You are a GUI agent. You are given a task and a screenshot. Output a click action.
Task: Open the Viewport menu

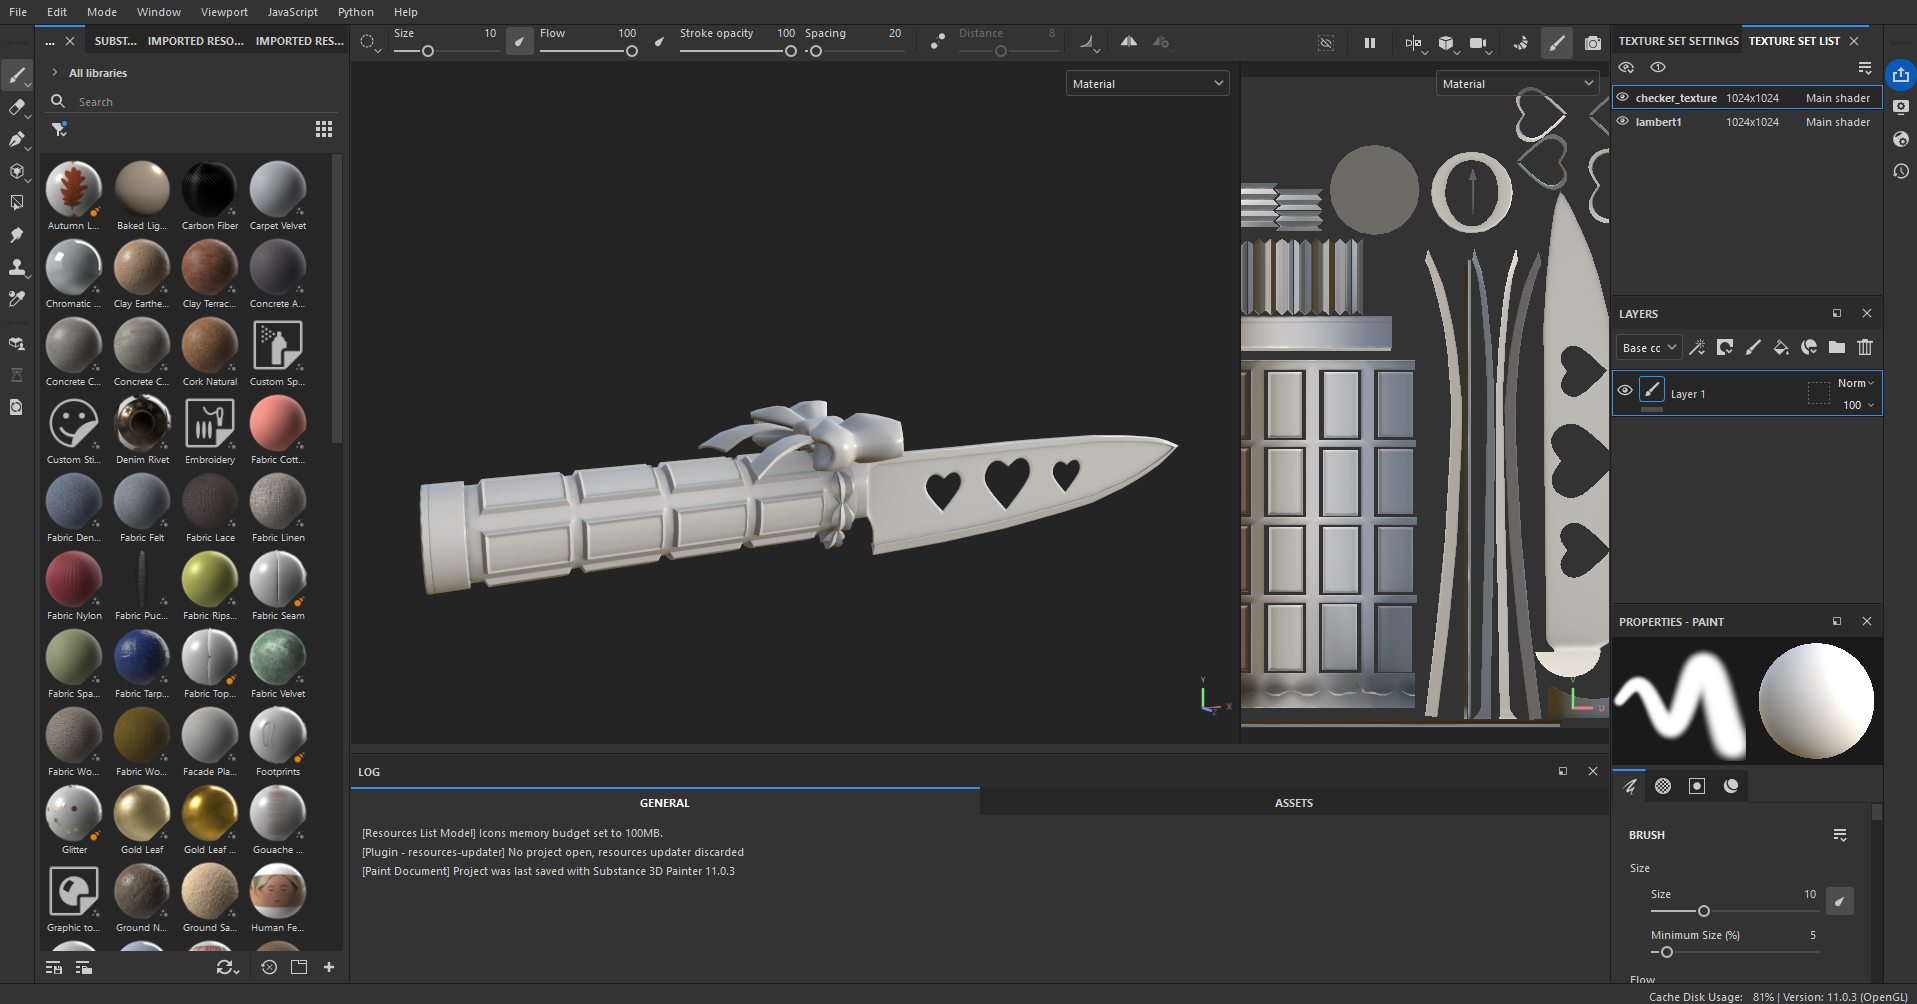tap(224, 12)
